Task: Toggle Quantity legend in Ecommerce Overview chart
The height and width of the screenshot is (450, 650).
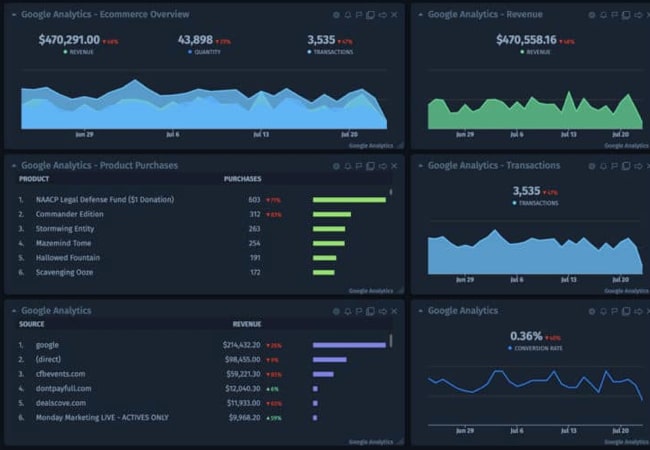Action: click(x=204, y=51)
